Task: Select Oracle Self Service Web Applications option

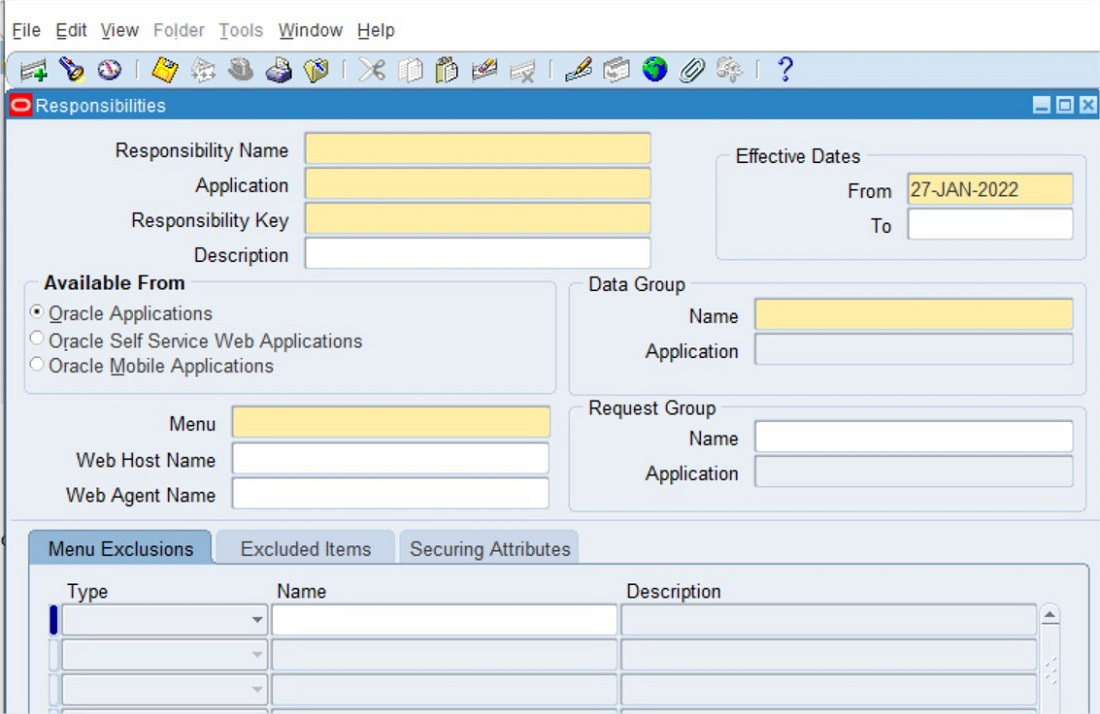Action: pos(38,340)
